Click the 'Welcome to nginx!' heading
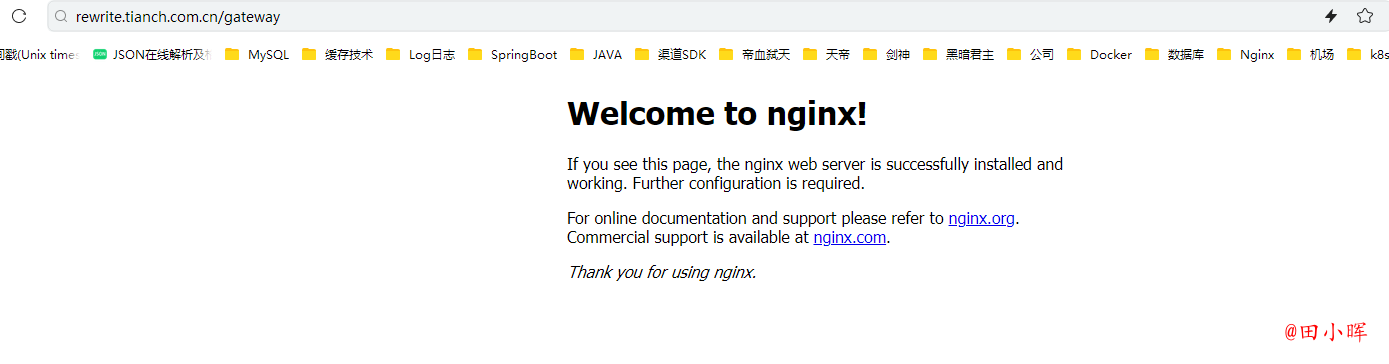 (x=717, y=114)
